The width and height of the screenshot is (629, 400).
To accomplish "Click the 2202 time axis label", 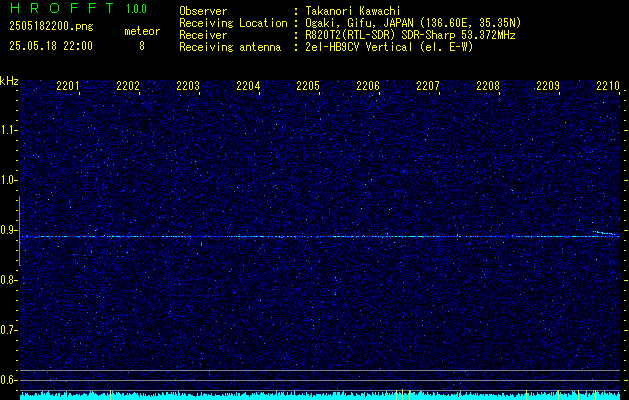I will point(128,85).
